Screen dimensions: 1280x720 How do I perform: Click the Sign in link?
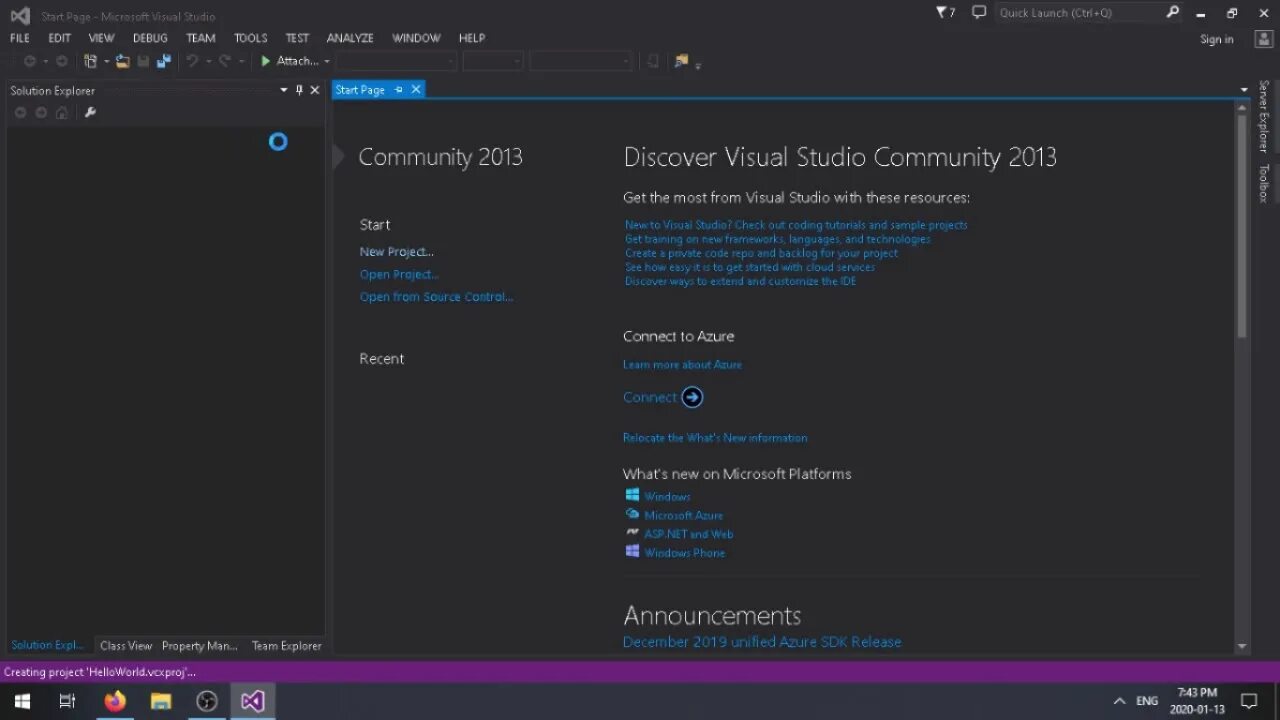tap(1217, 39)
